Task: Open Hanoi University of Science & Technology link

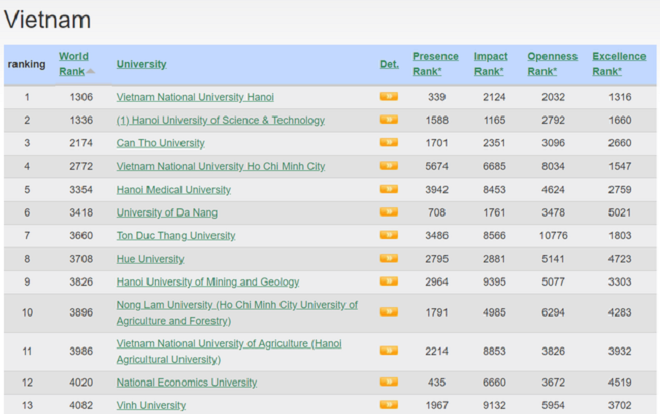Action: coord(220,120)
